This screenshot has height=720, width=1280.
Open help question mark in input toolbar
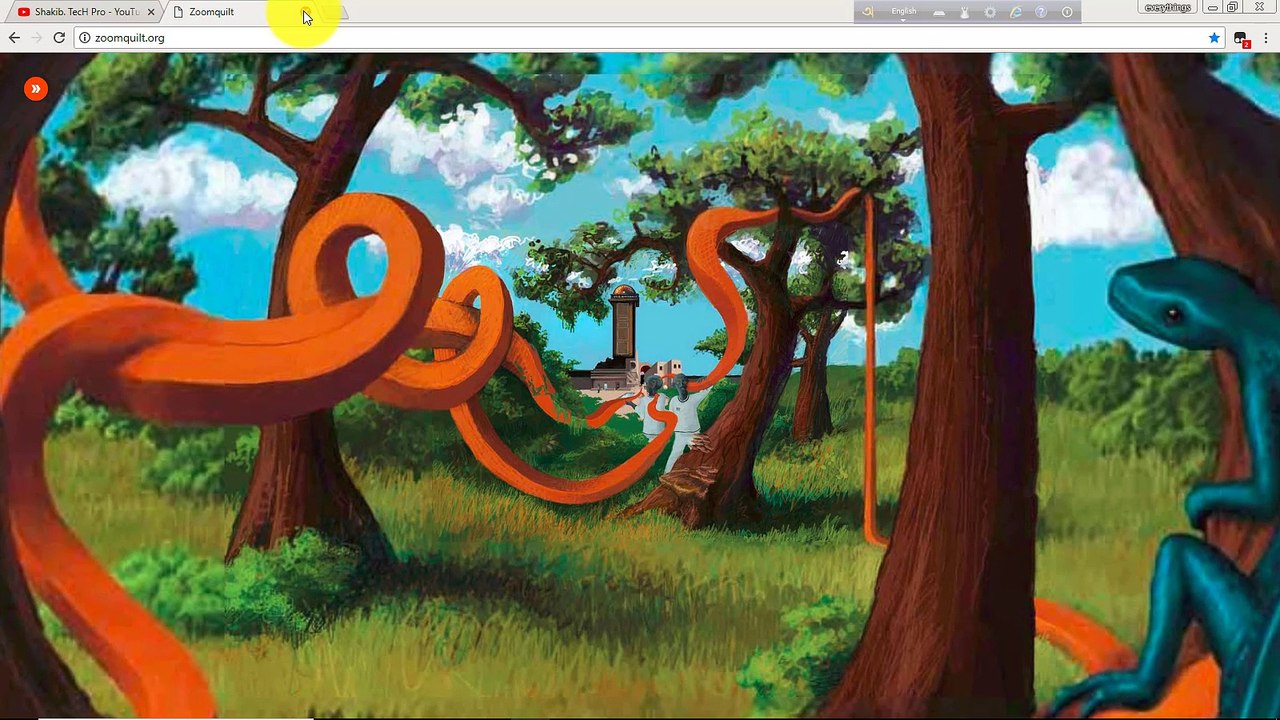[x=1041, y=12]
